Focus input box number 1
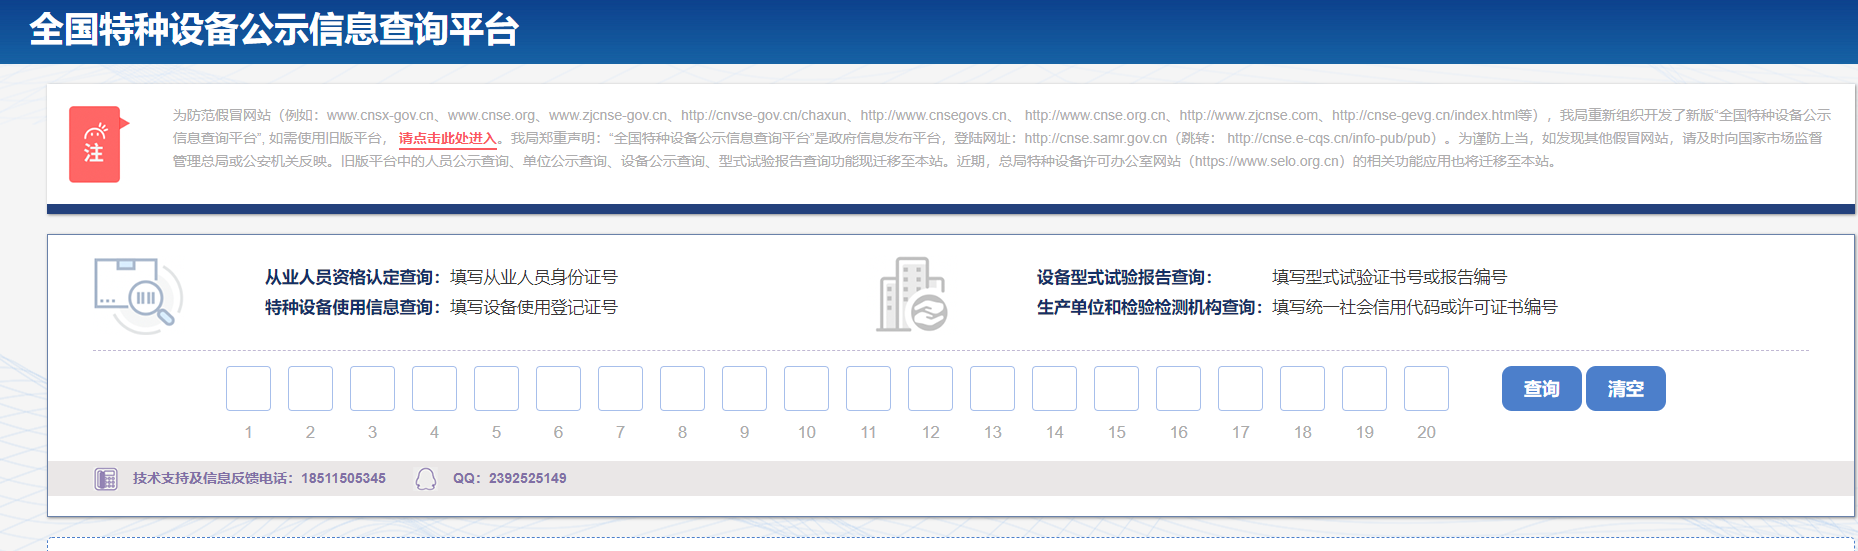This screenshot has width=1858, height=551. pyautogui.click(x=248, y=388)
